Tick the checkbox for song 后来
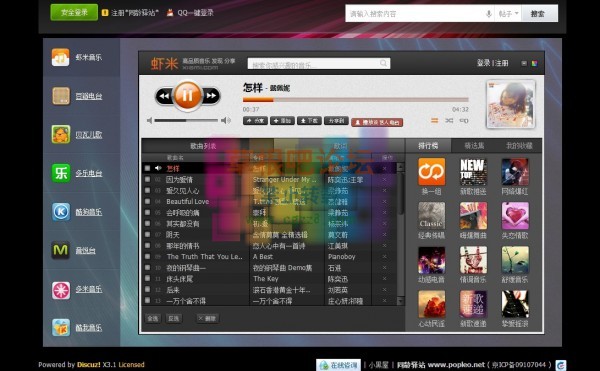600x371 pixels. pos(147,290)
